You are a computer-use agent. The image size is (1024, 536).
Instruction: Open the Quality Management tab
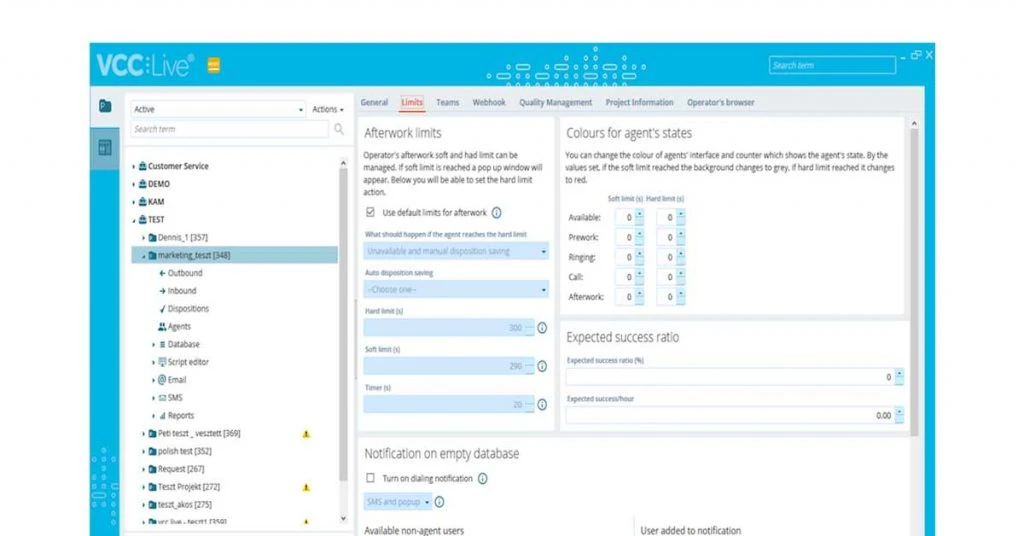[x=556, y=102]
